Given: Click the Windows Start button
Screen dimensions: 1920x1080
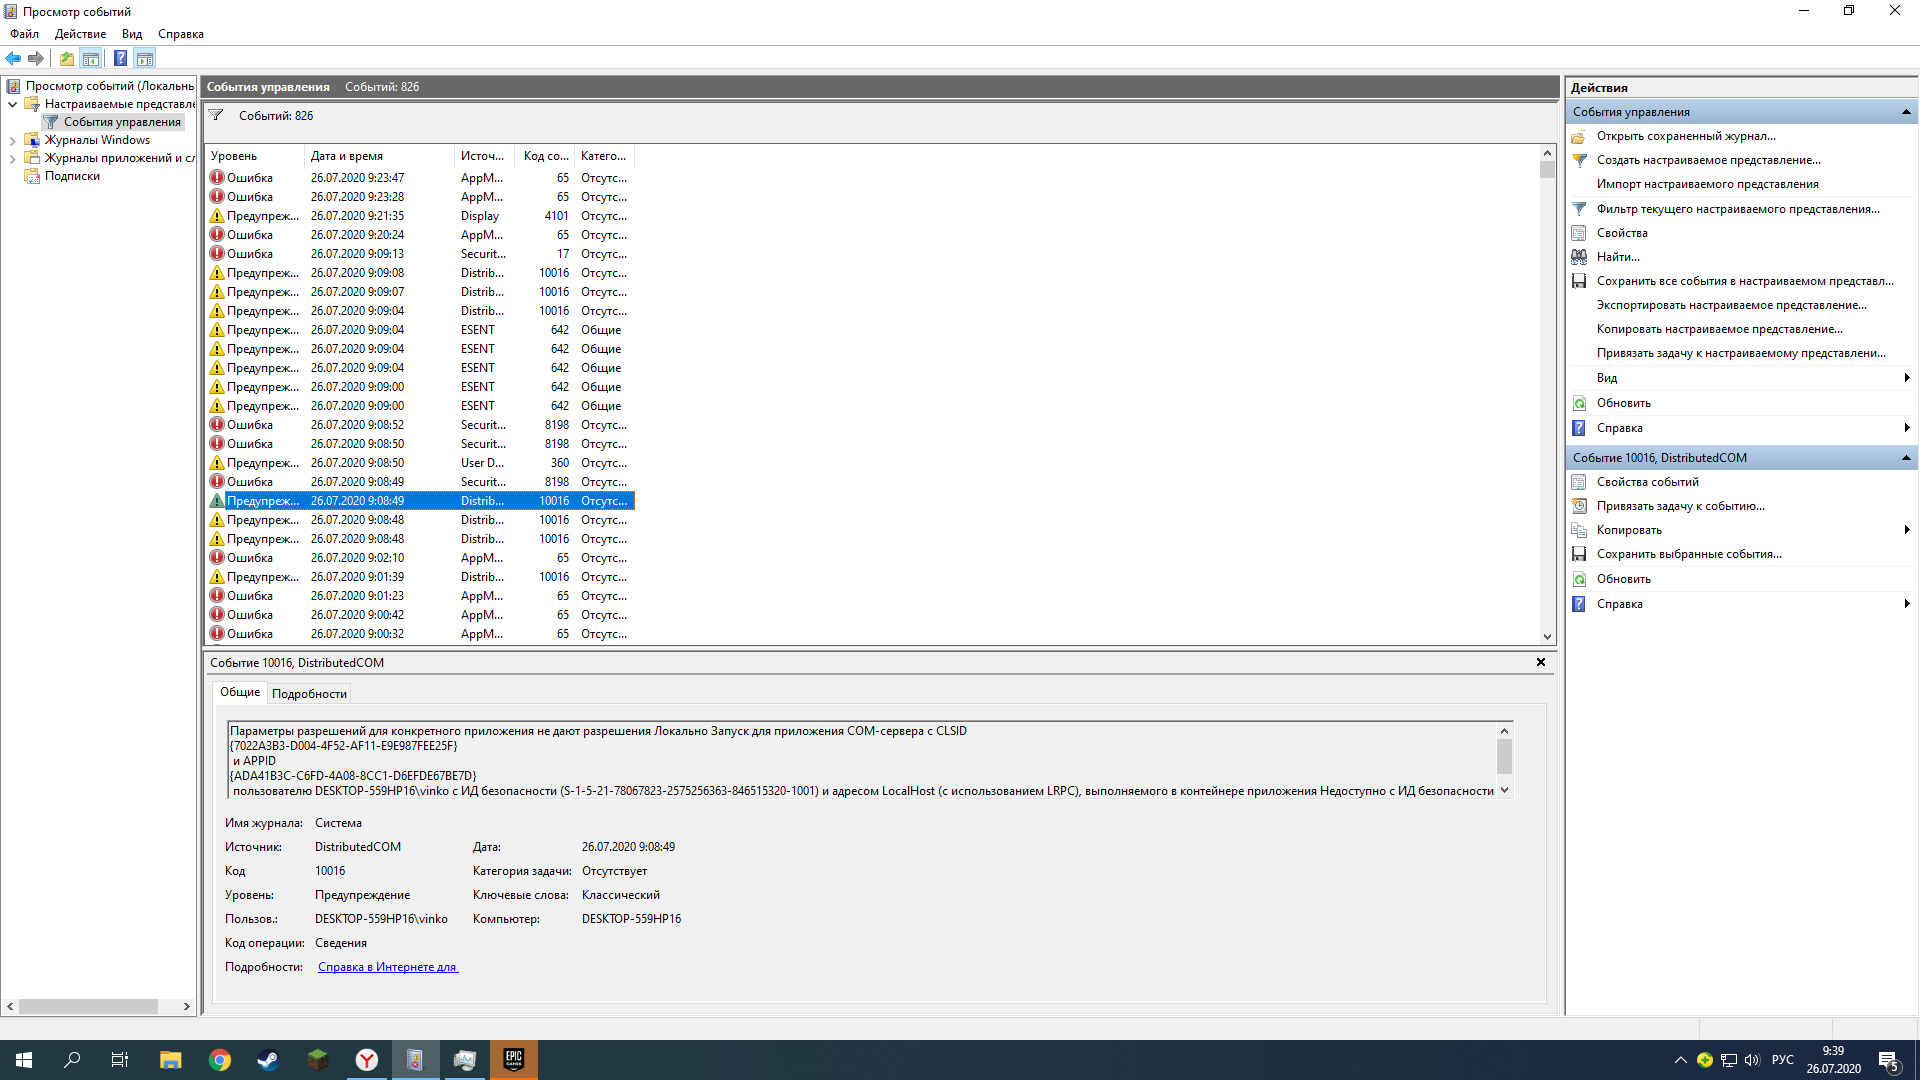Looking at the screenshot, I should click(x=24, y=1060).
